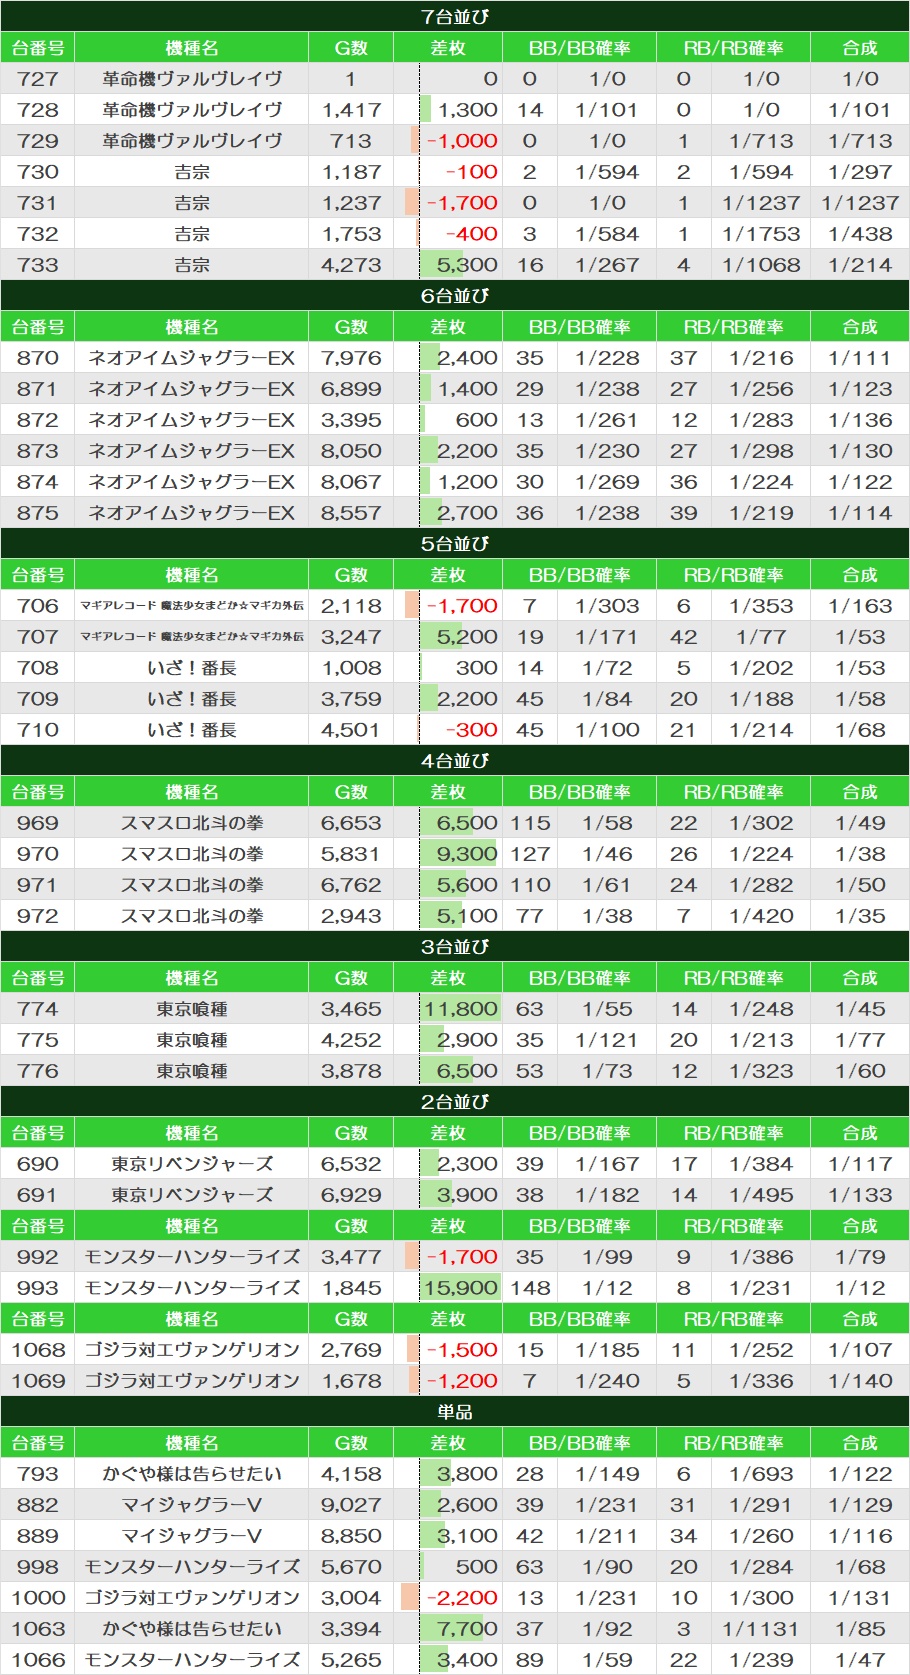
Task: Click RB確率 1/1131 in row 1063
Action: point(761,1628)
